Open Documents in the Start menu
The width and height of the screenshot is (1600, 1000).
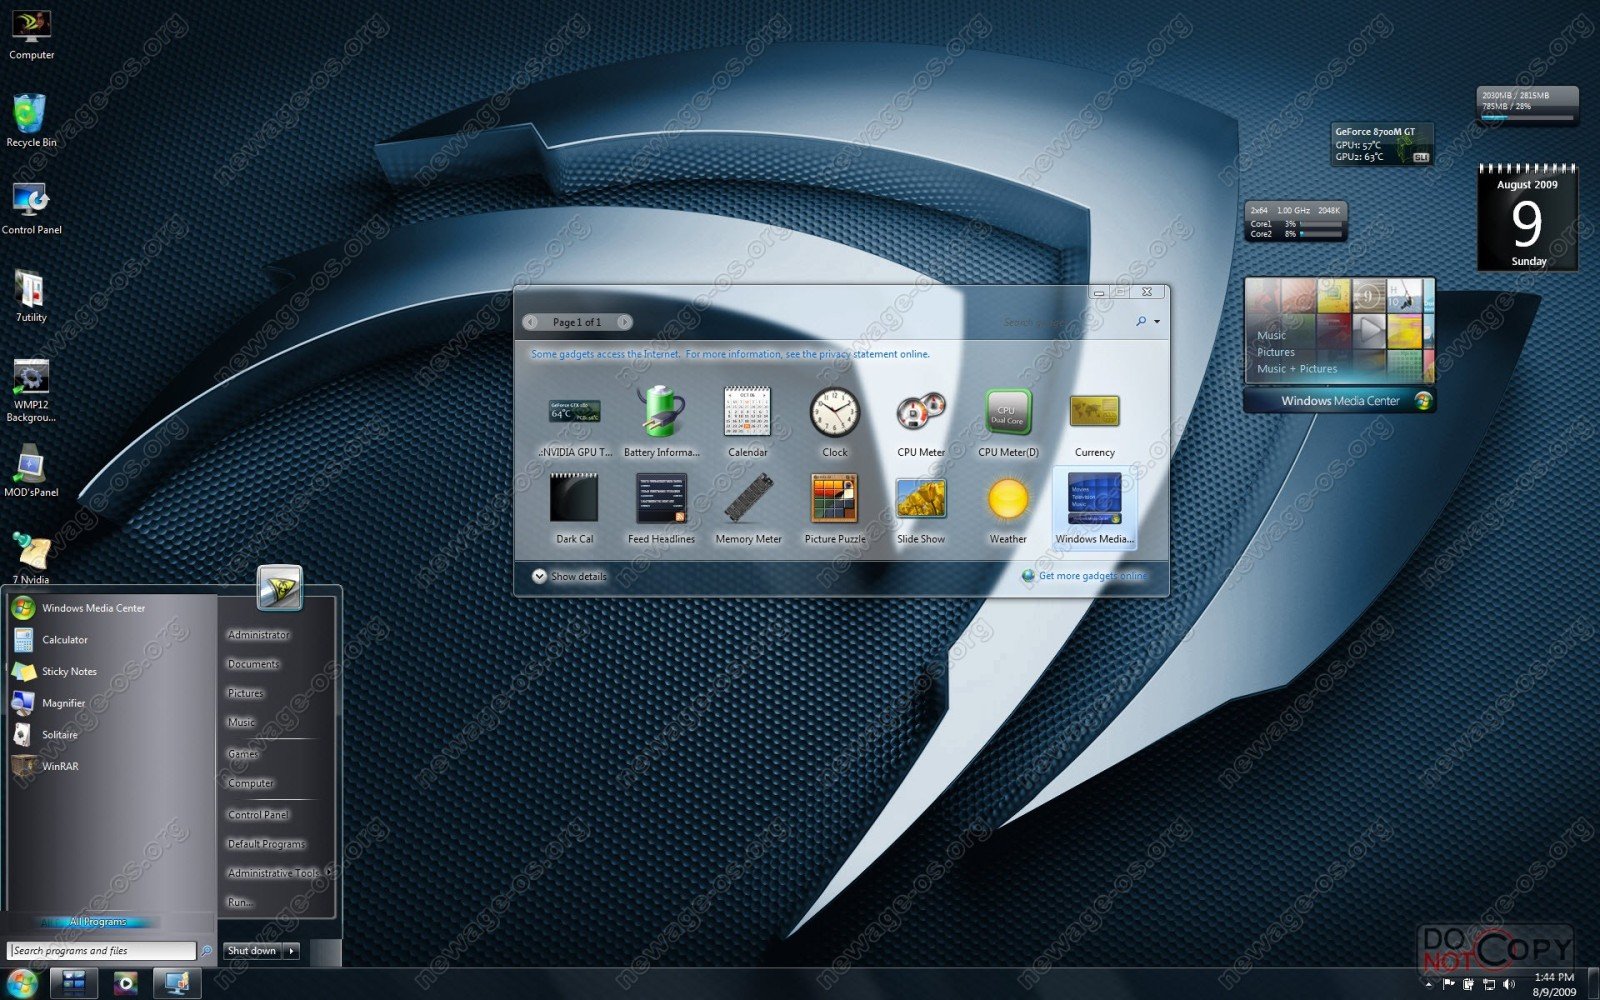tap(254, 664)
